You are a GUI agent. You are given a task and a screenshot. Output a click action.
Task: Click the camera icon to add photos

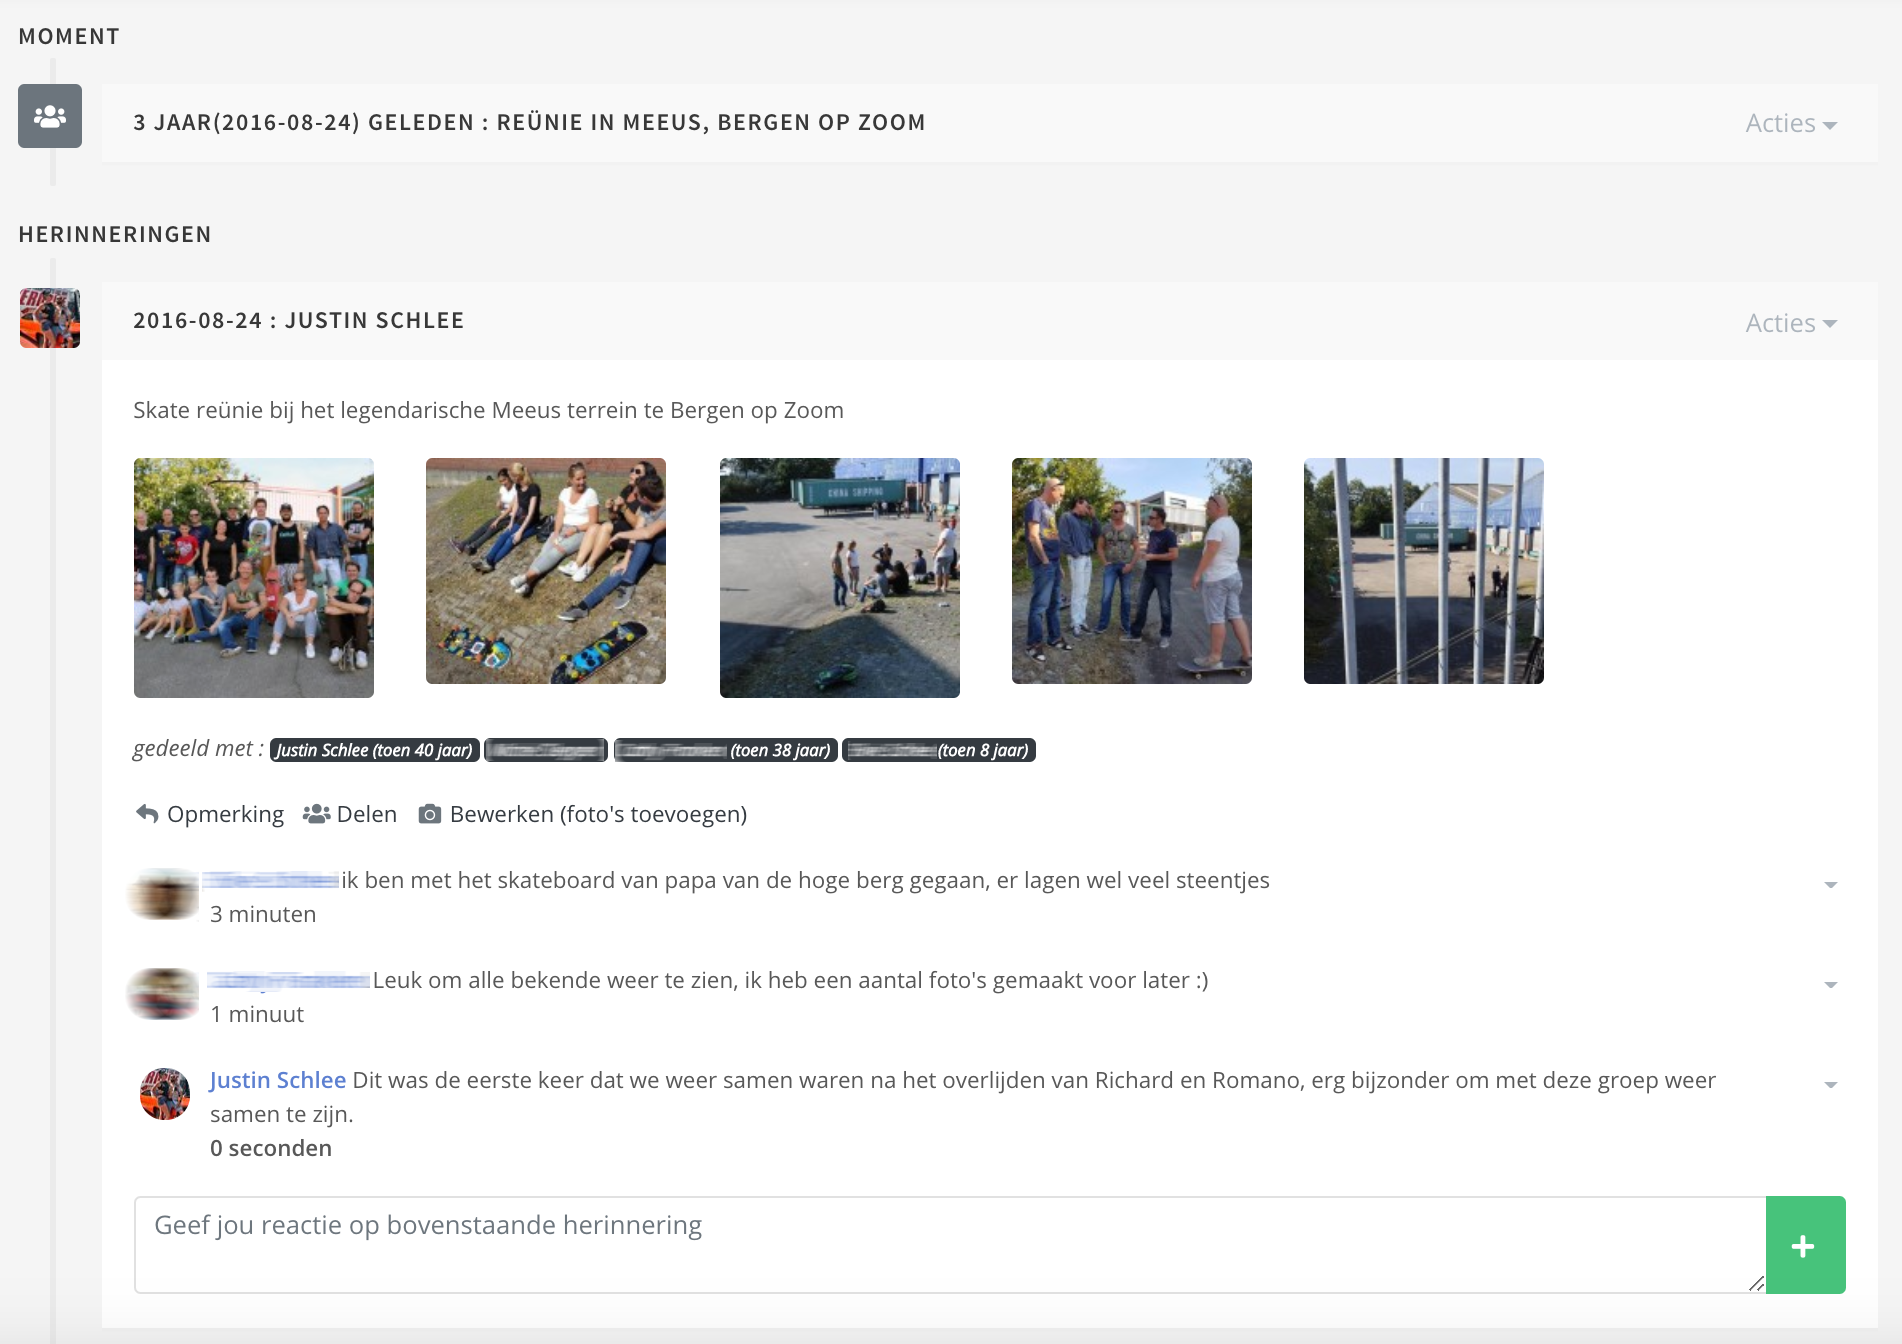pyautogui.click(x=429, y=814)
